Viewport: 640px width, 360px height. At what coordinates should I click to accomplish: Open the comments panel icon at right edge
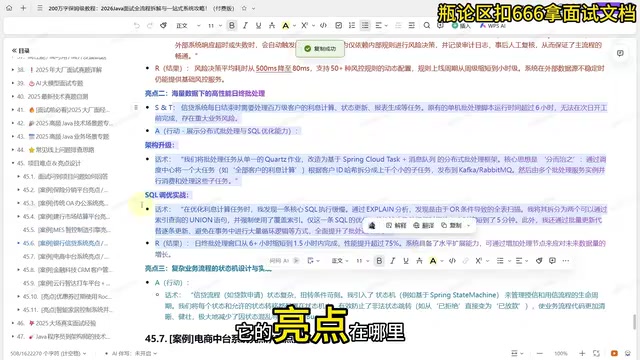pyautogui.click(x=620, y=53)
